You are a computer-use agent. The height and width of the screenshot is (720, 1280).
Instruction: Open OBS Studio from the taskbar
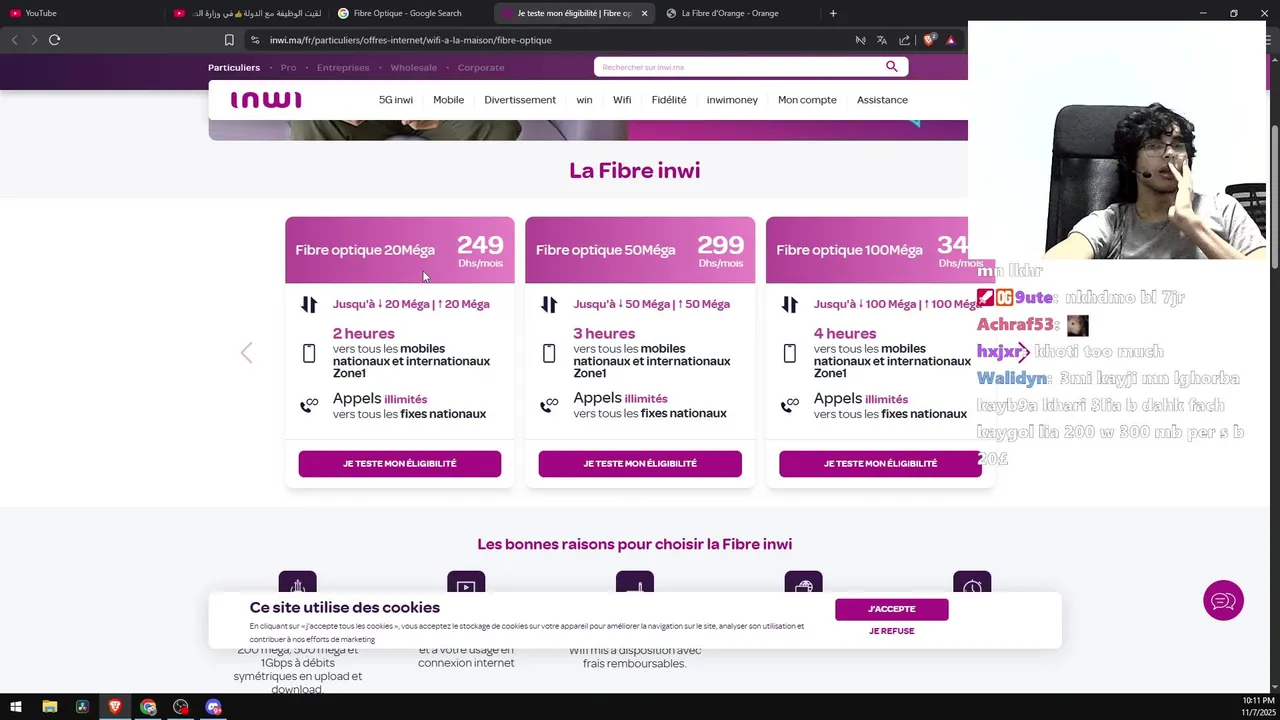(x=181, y=707)
